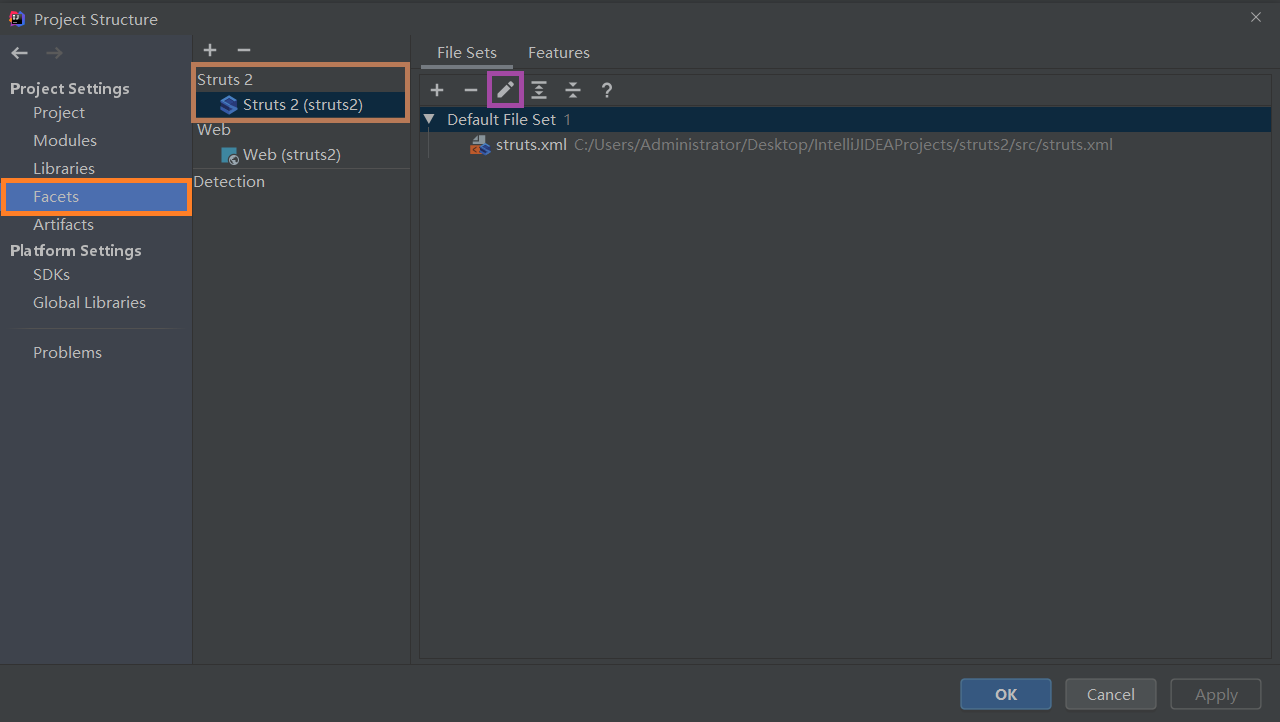
Task: Click the struts.xml file path text
Action: pos(843,145)
